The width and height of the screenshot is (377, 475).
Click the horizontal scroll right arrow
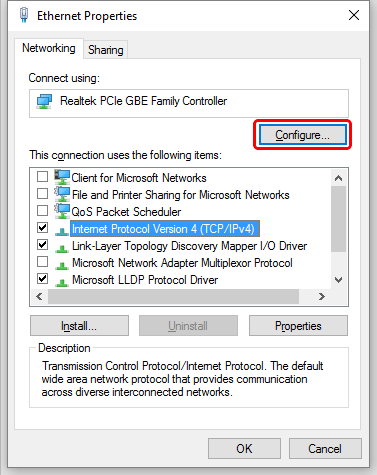pos(322,296)
